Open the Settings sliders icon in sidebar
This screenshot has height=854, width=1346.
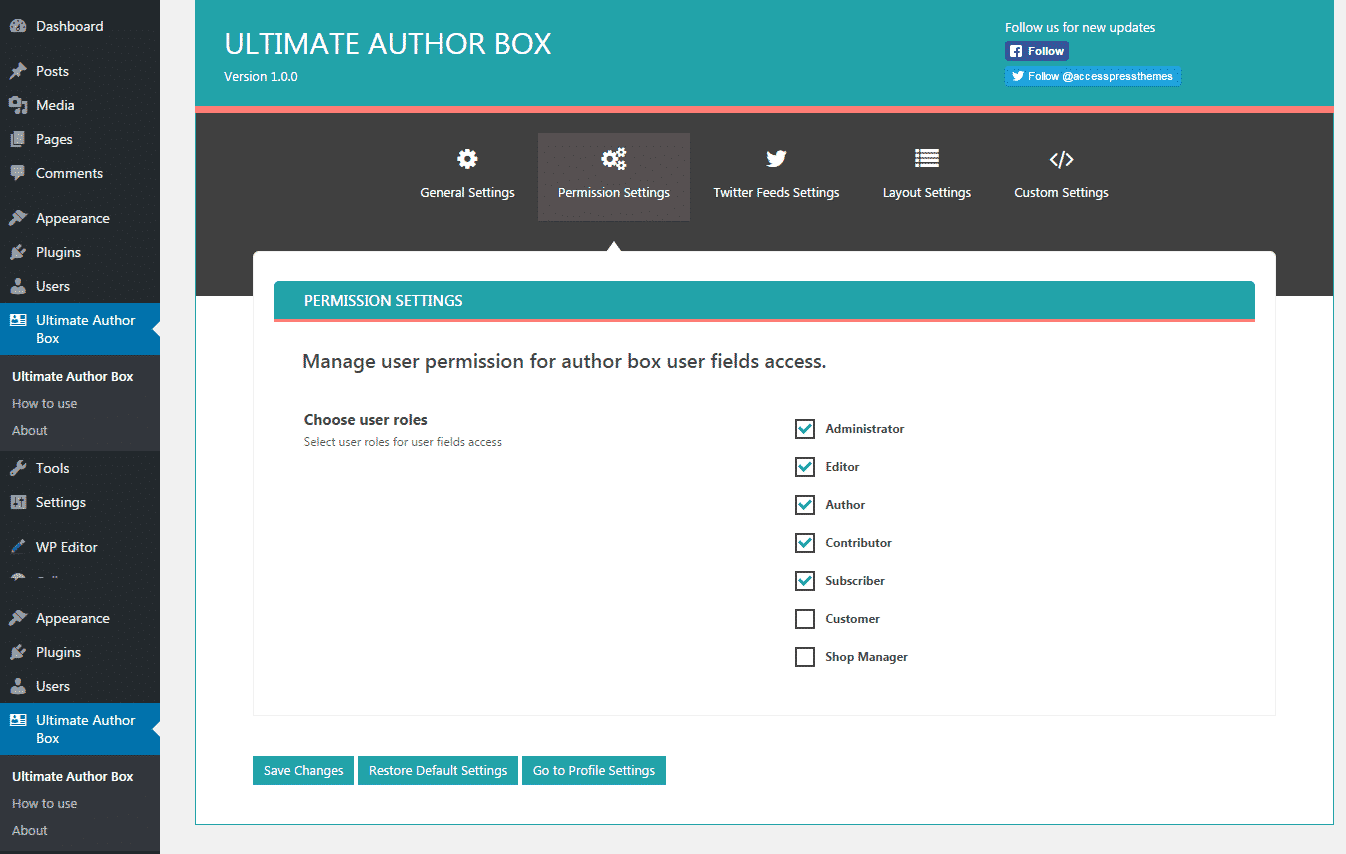pos(18,502)
